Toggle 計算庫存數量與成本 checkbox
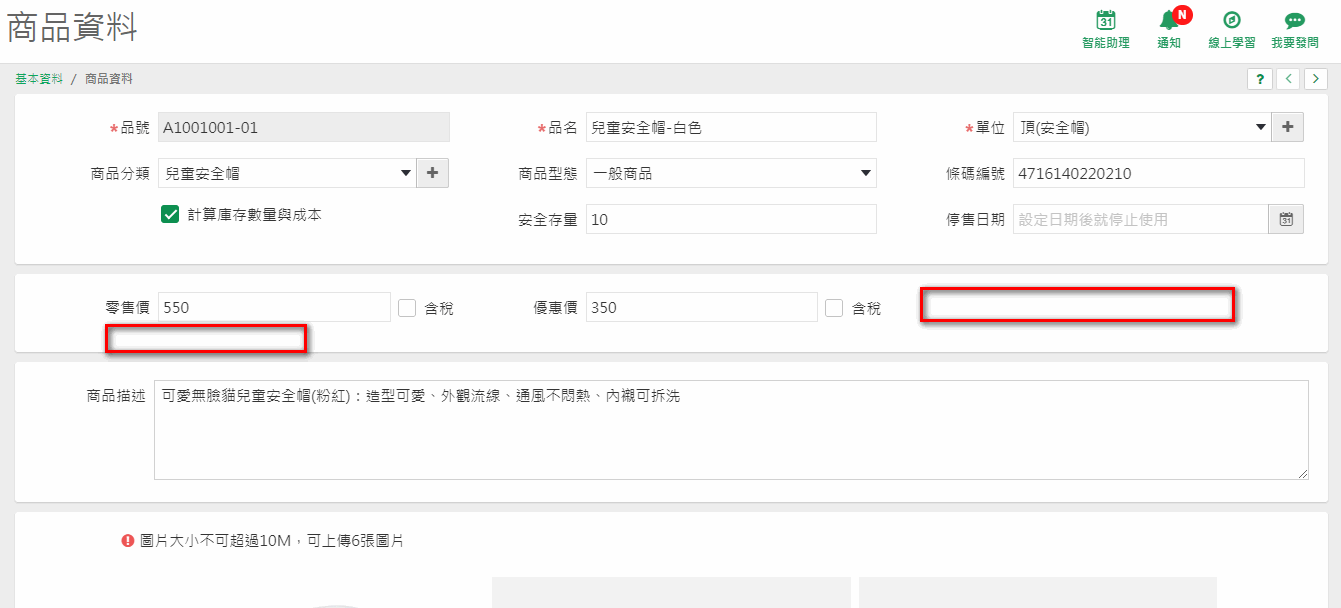Image resolution: width=1341 pixels, height=608 pixels. tap(170, 214)
